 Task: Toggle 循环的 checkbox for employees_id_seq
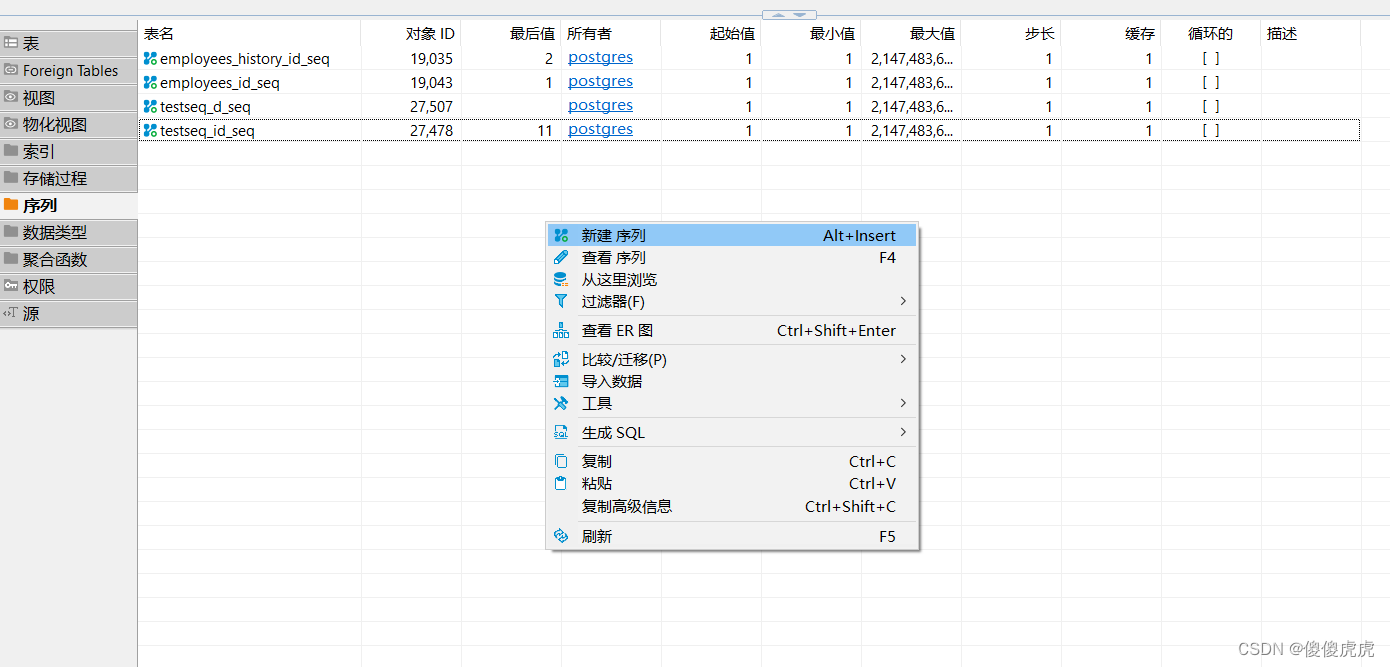coord(1211,82)
